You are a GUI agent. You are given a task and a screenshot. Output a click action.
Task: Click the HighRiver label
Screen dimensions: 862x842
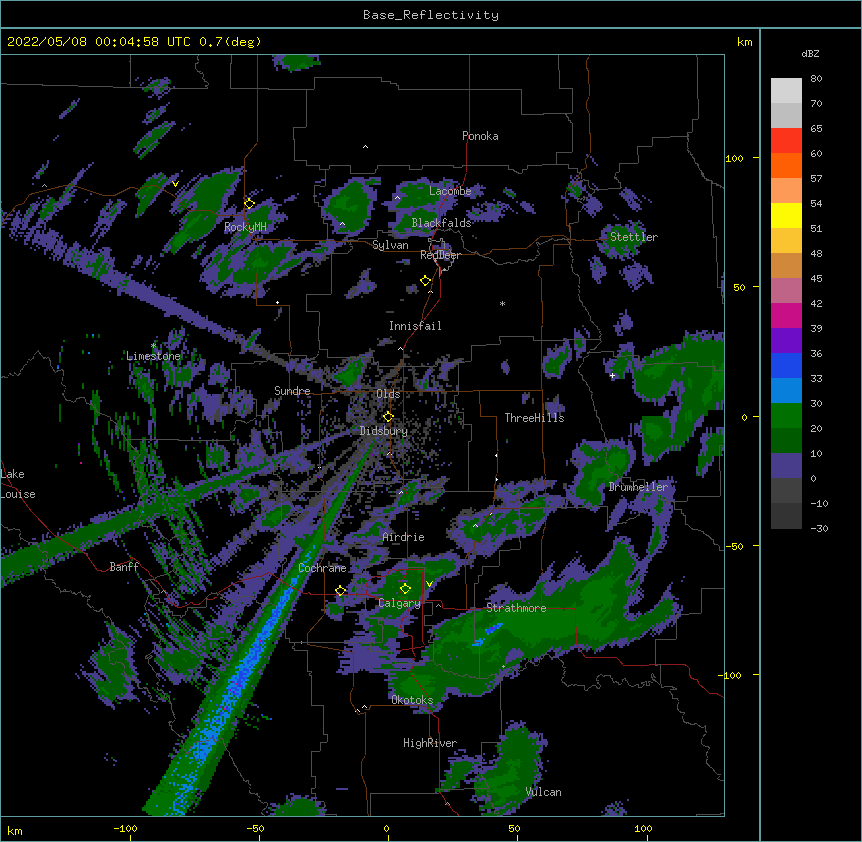pyautogui.click(x=430, y=743)
